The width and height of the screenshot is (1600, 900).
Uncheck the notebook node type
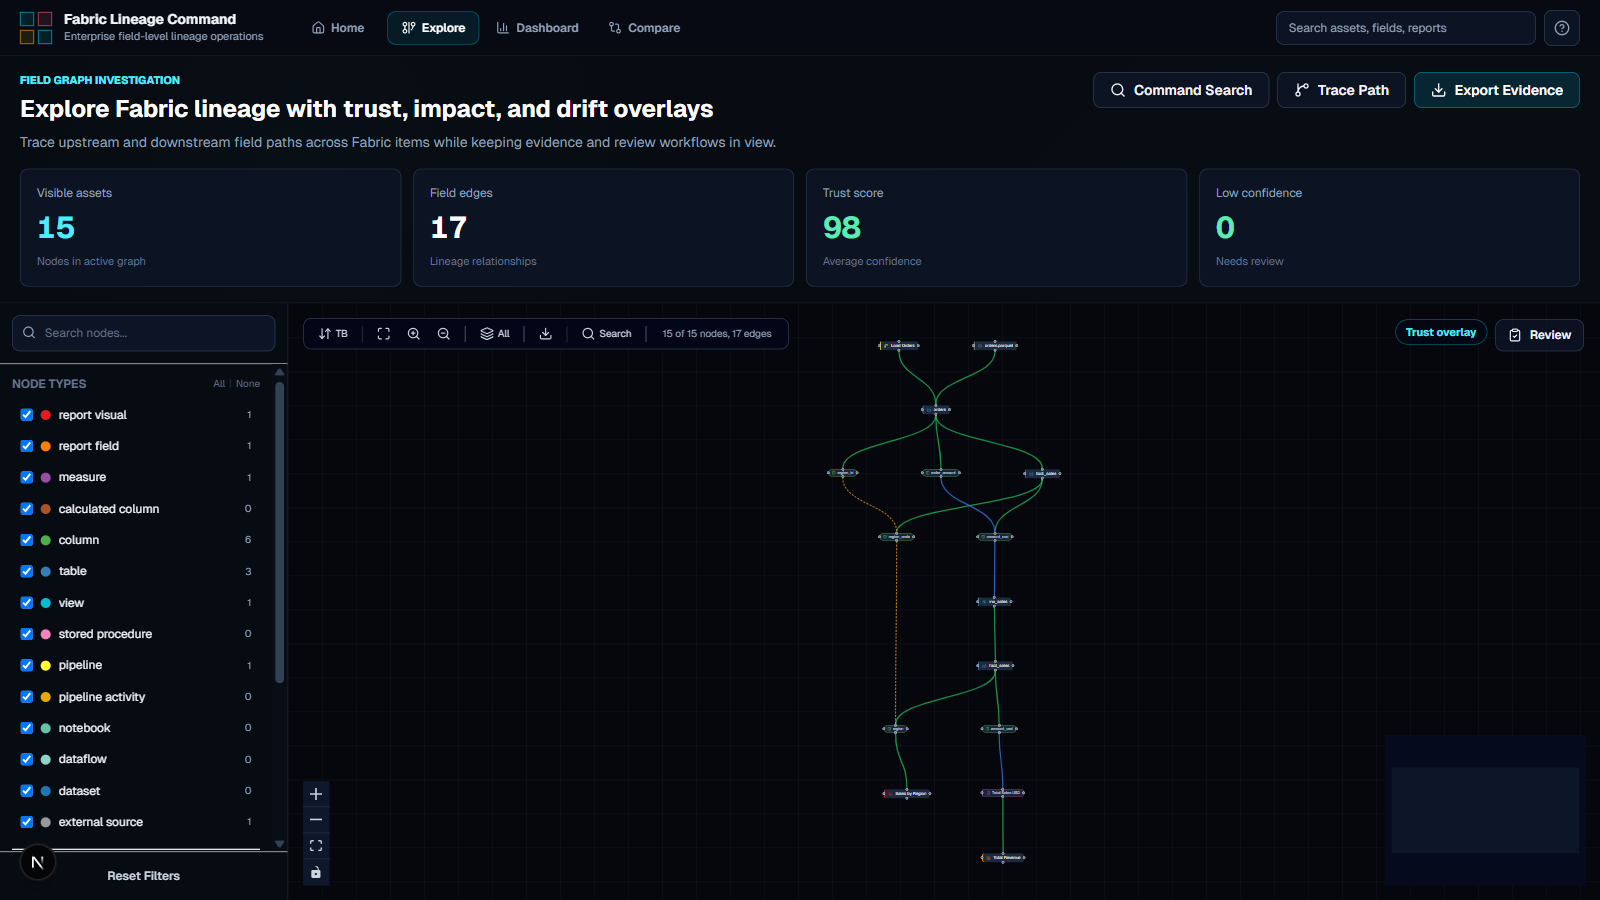pos(27,728)
